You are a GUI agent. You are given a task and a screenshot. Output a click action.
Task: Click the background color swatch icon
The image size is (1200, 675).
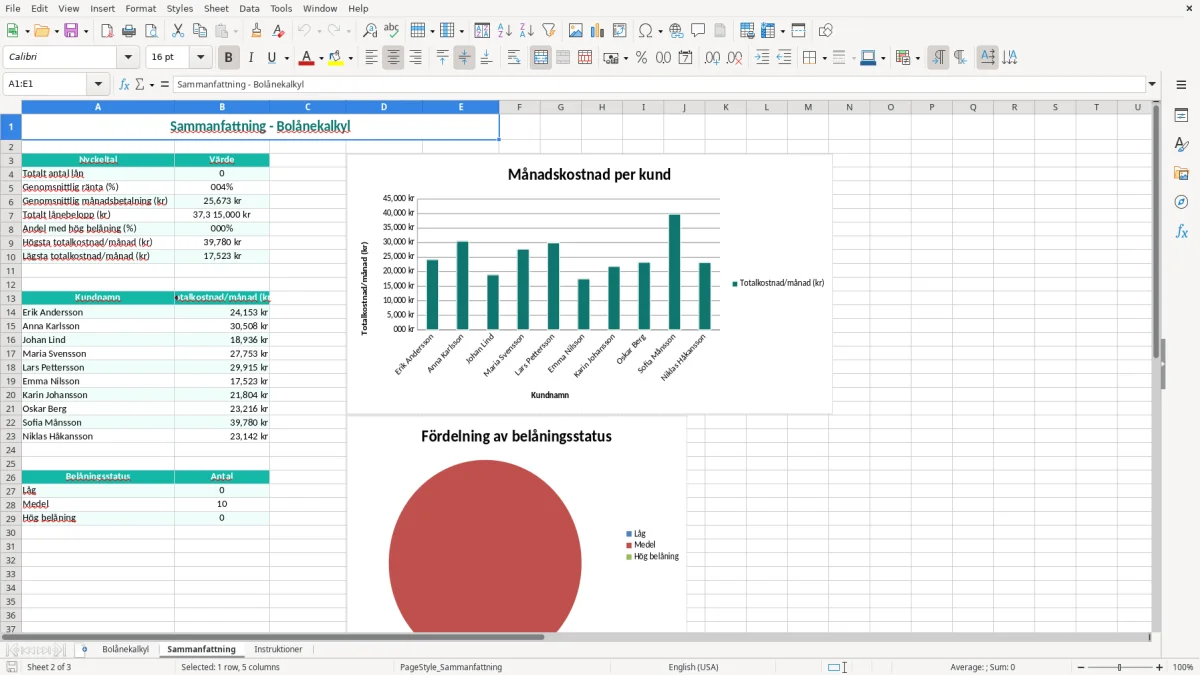[x=335, y=58]
